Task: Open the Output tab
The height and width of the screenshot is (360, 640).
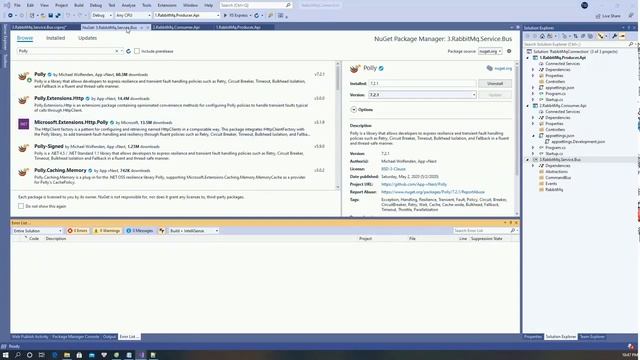Action: pyautogui.click(x=109, y=337)
